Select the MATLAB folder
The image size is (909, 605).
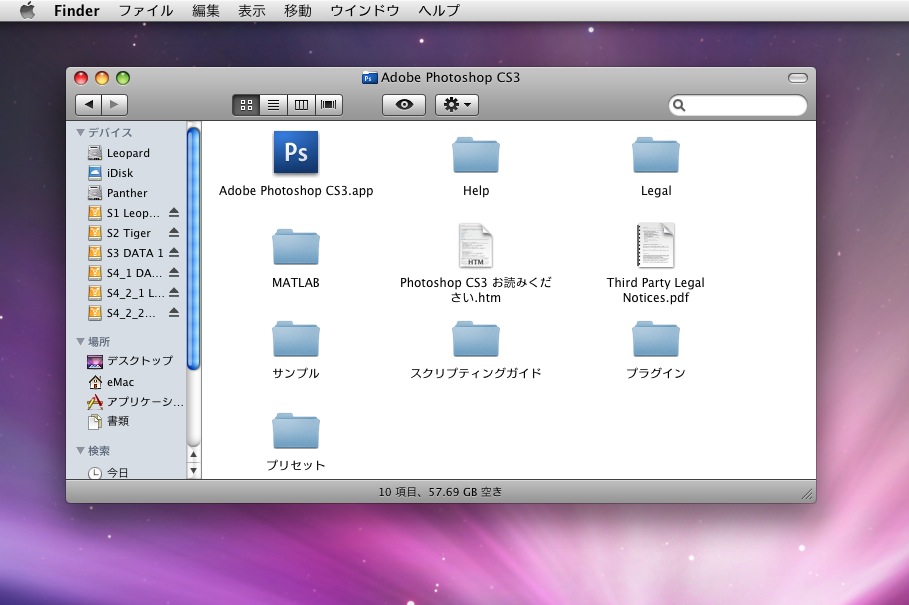point(296,247)
